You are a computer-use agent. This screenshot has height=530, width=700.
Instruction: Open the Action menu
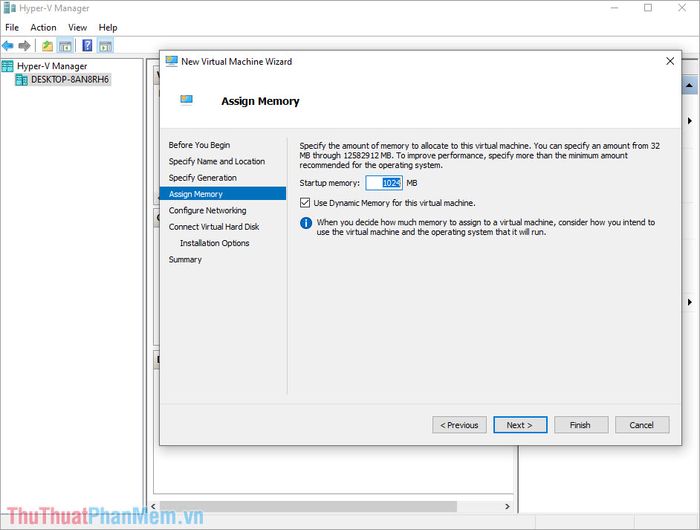point(43,28)
